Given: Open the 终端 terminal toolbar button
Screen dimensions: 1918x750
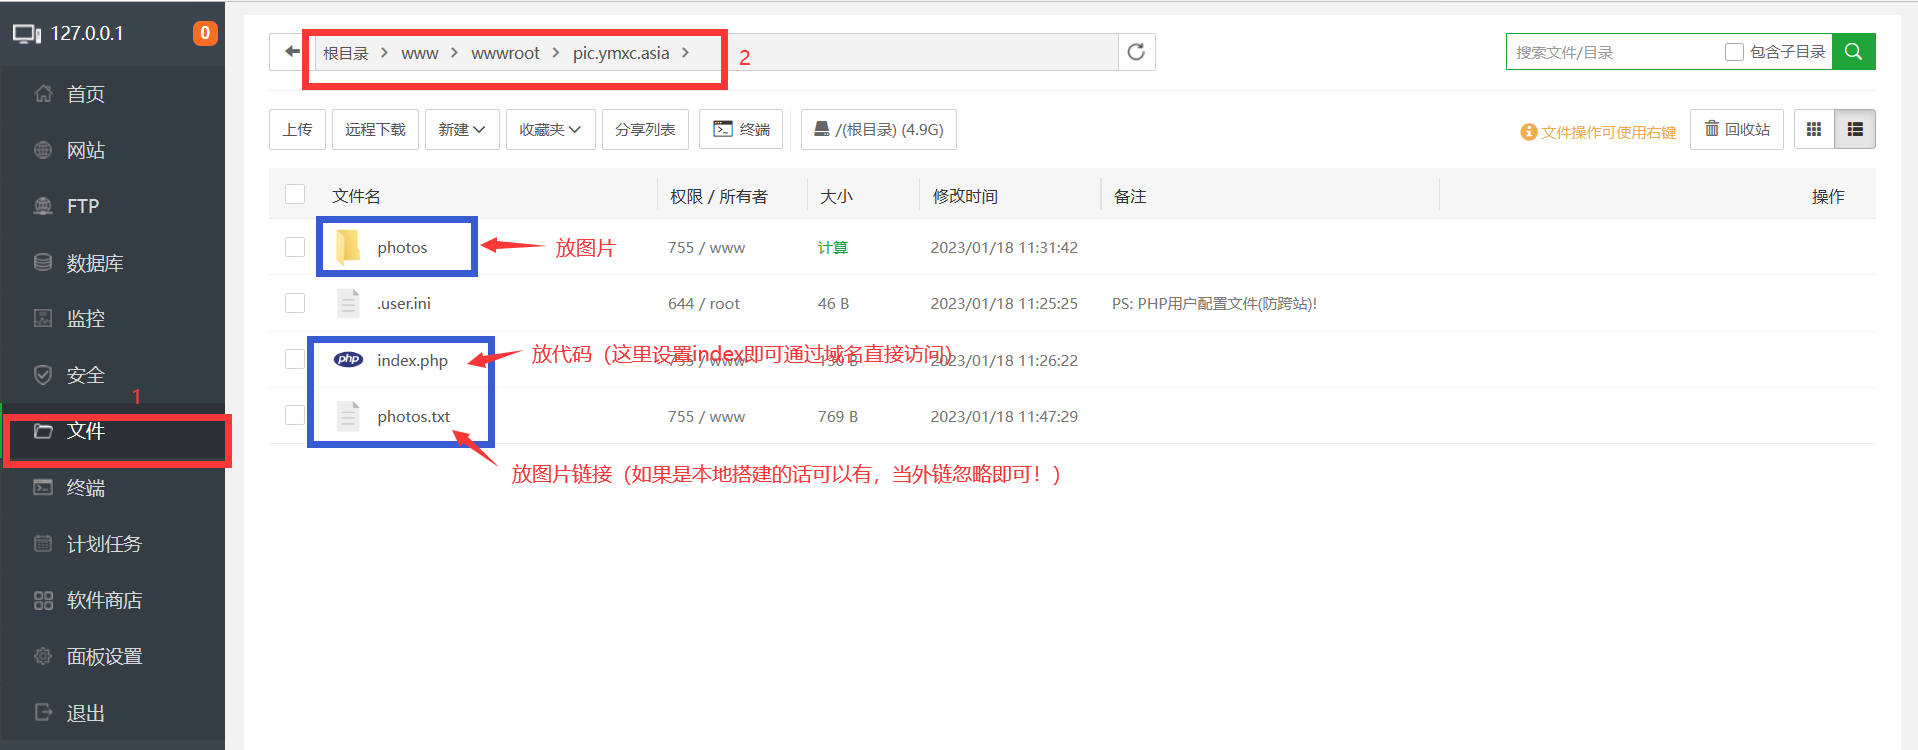Looking at the screenshot, I should click(x=741, y=130).
